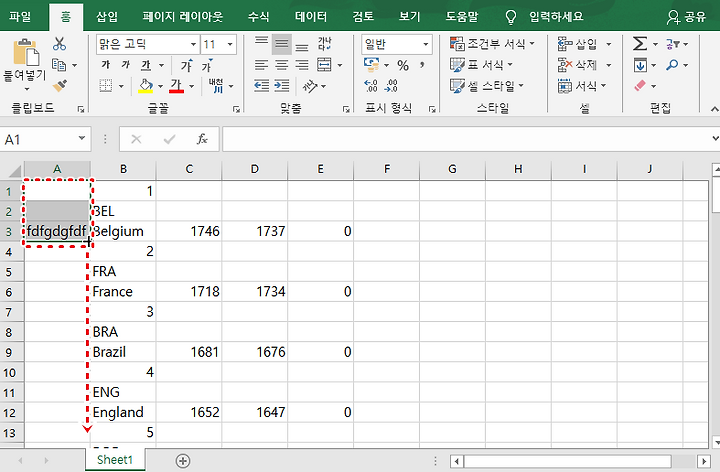Click the Paste clipboard icon
The height and width of the screenshot is (472, 720).
[x=25, y=52]
